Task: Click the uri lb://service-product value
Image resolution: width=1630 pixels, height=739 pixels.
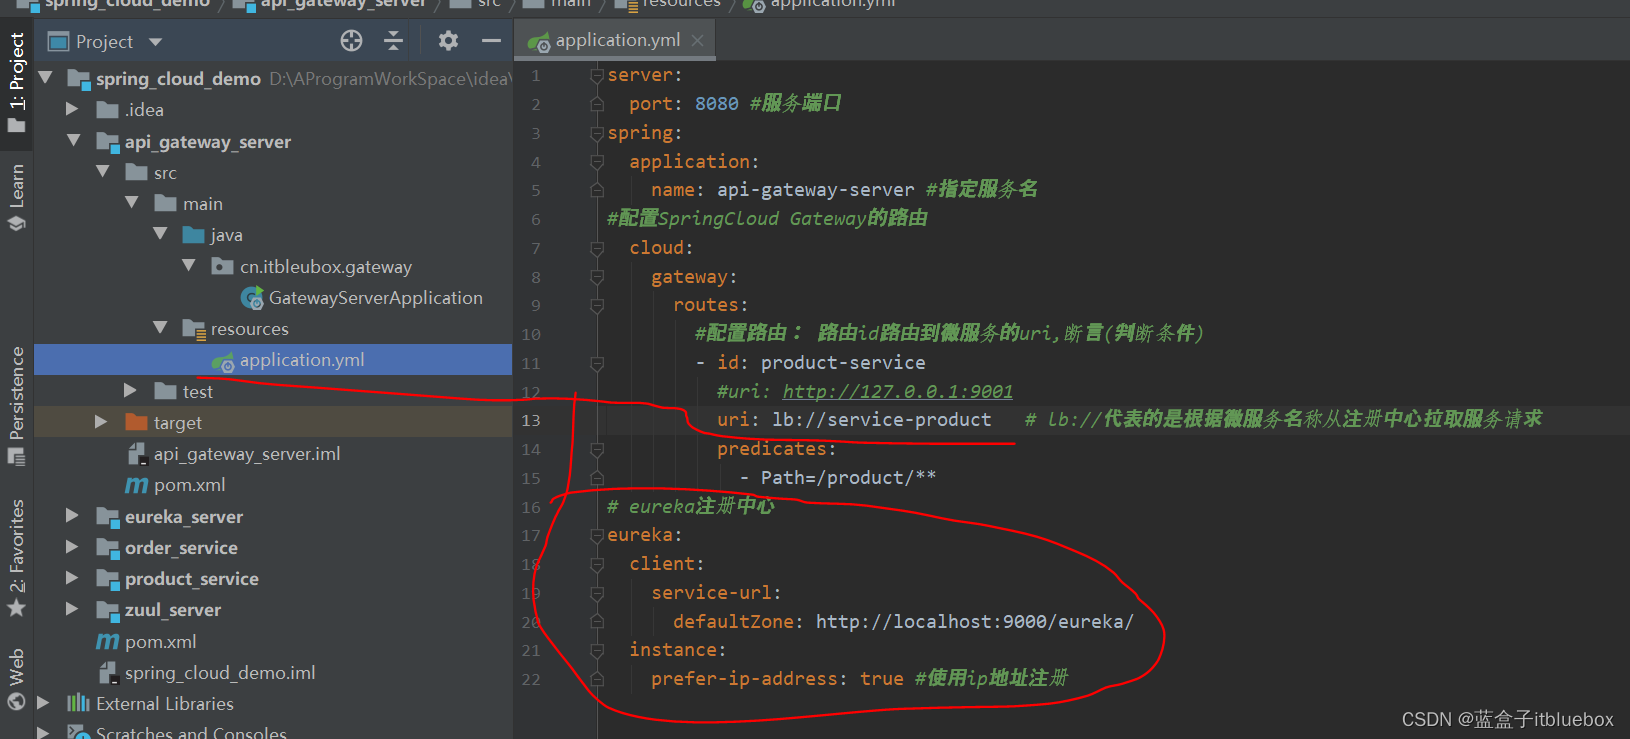Action: coord(882,420)
